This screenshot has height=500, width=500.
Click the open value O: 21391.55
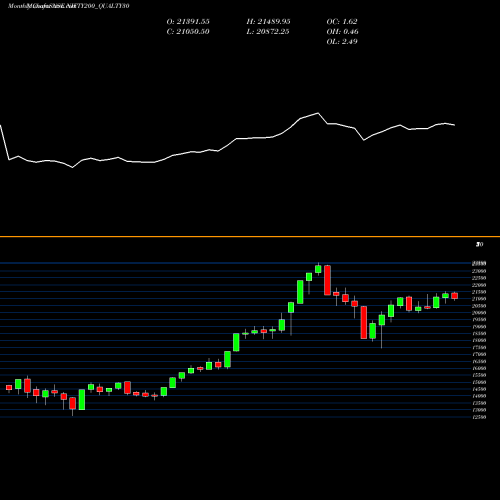coord(188,22)
